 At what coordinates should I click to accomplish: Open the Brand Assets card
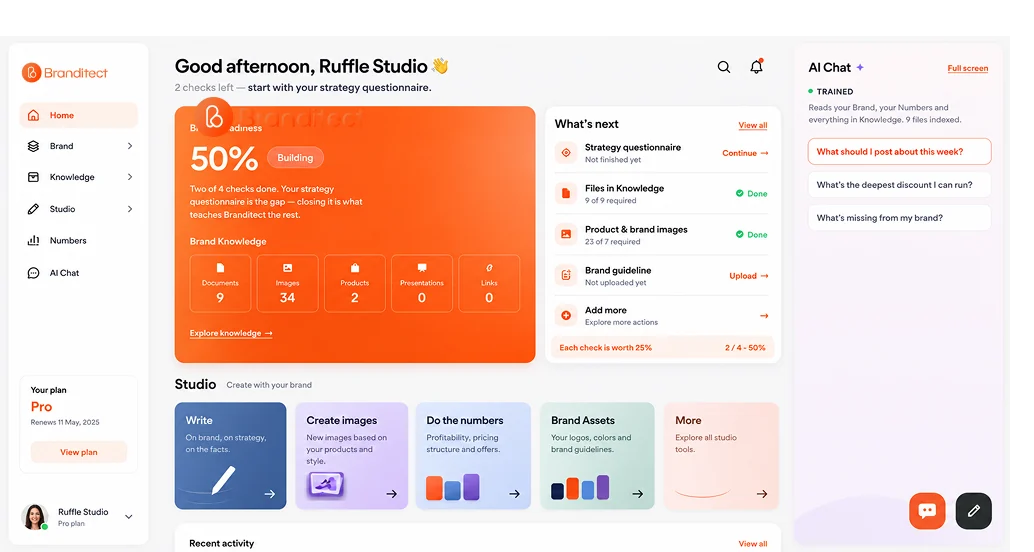(597, 456)
